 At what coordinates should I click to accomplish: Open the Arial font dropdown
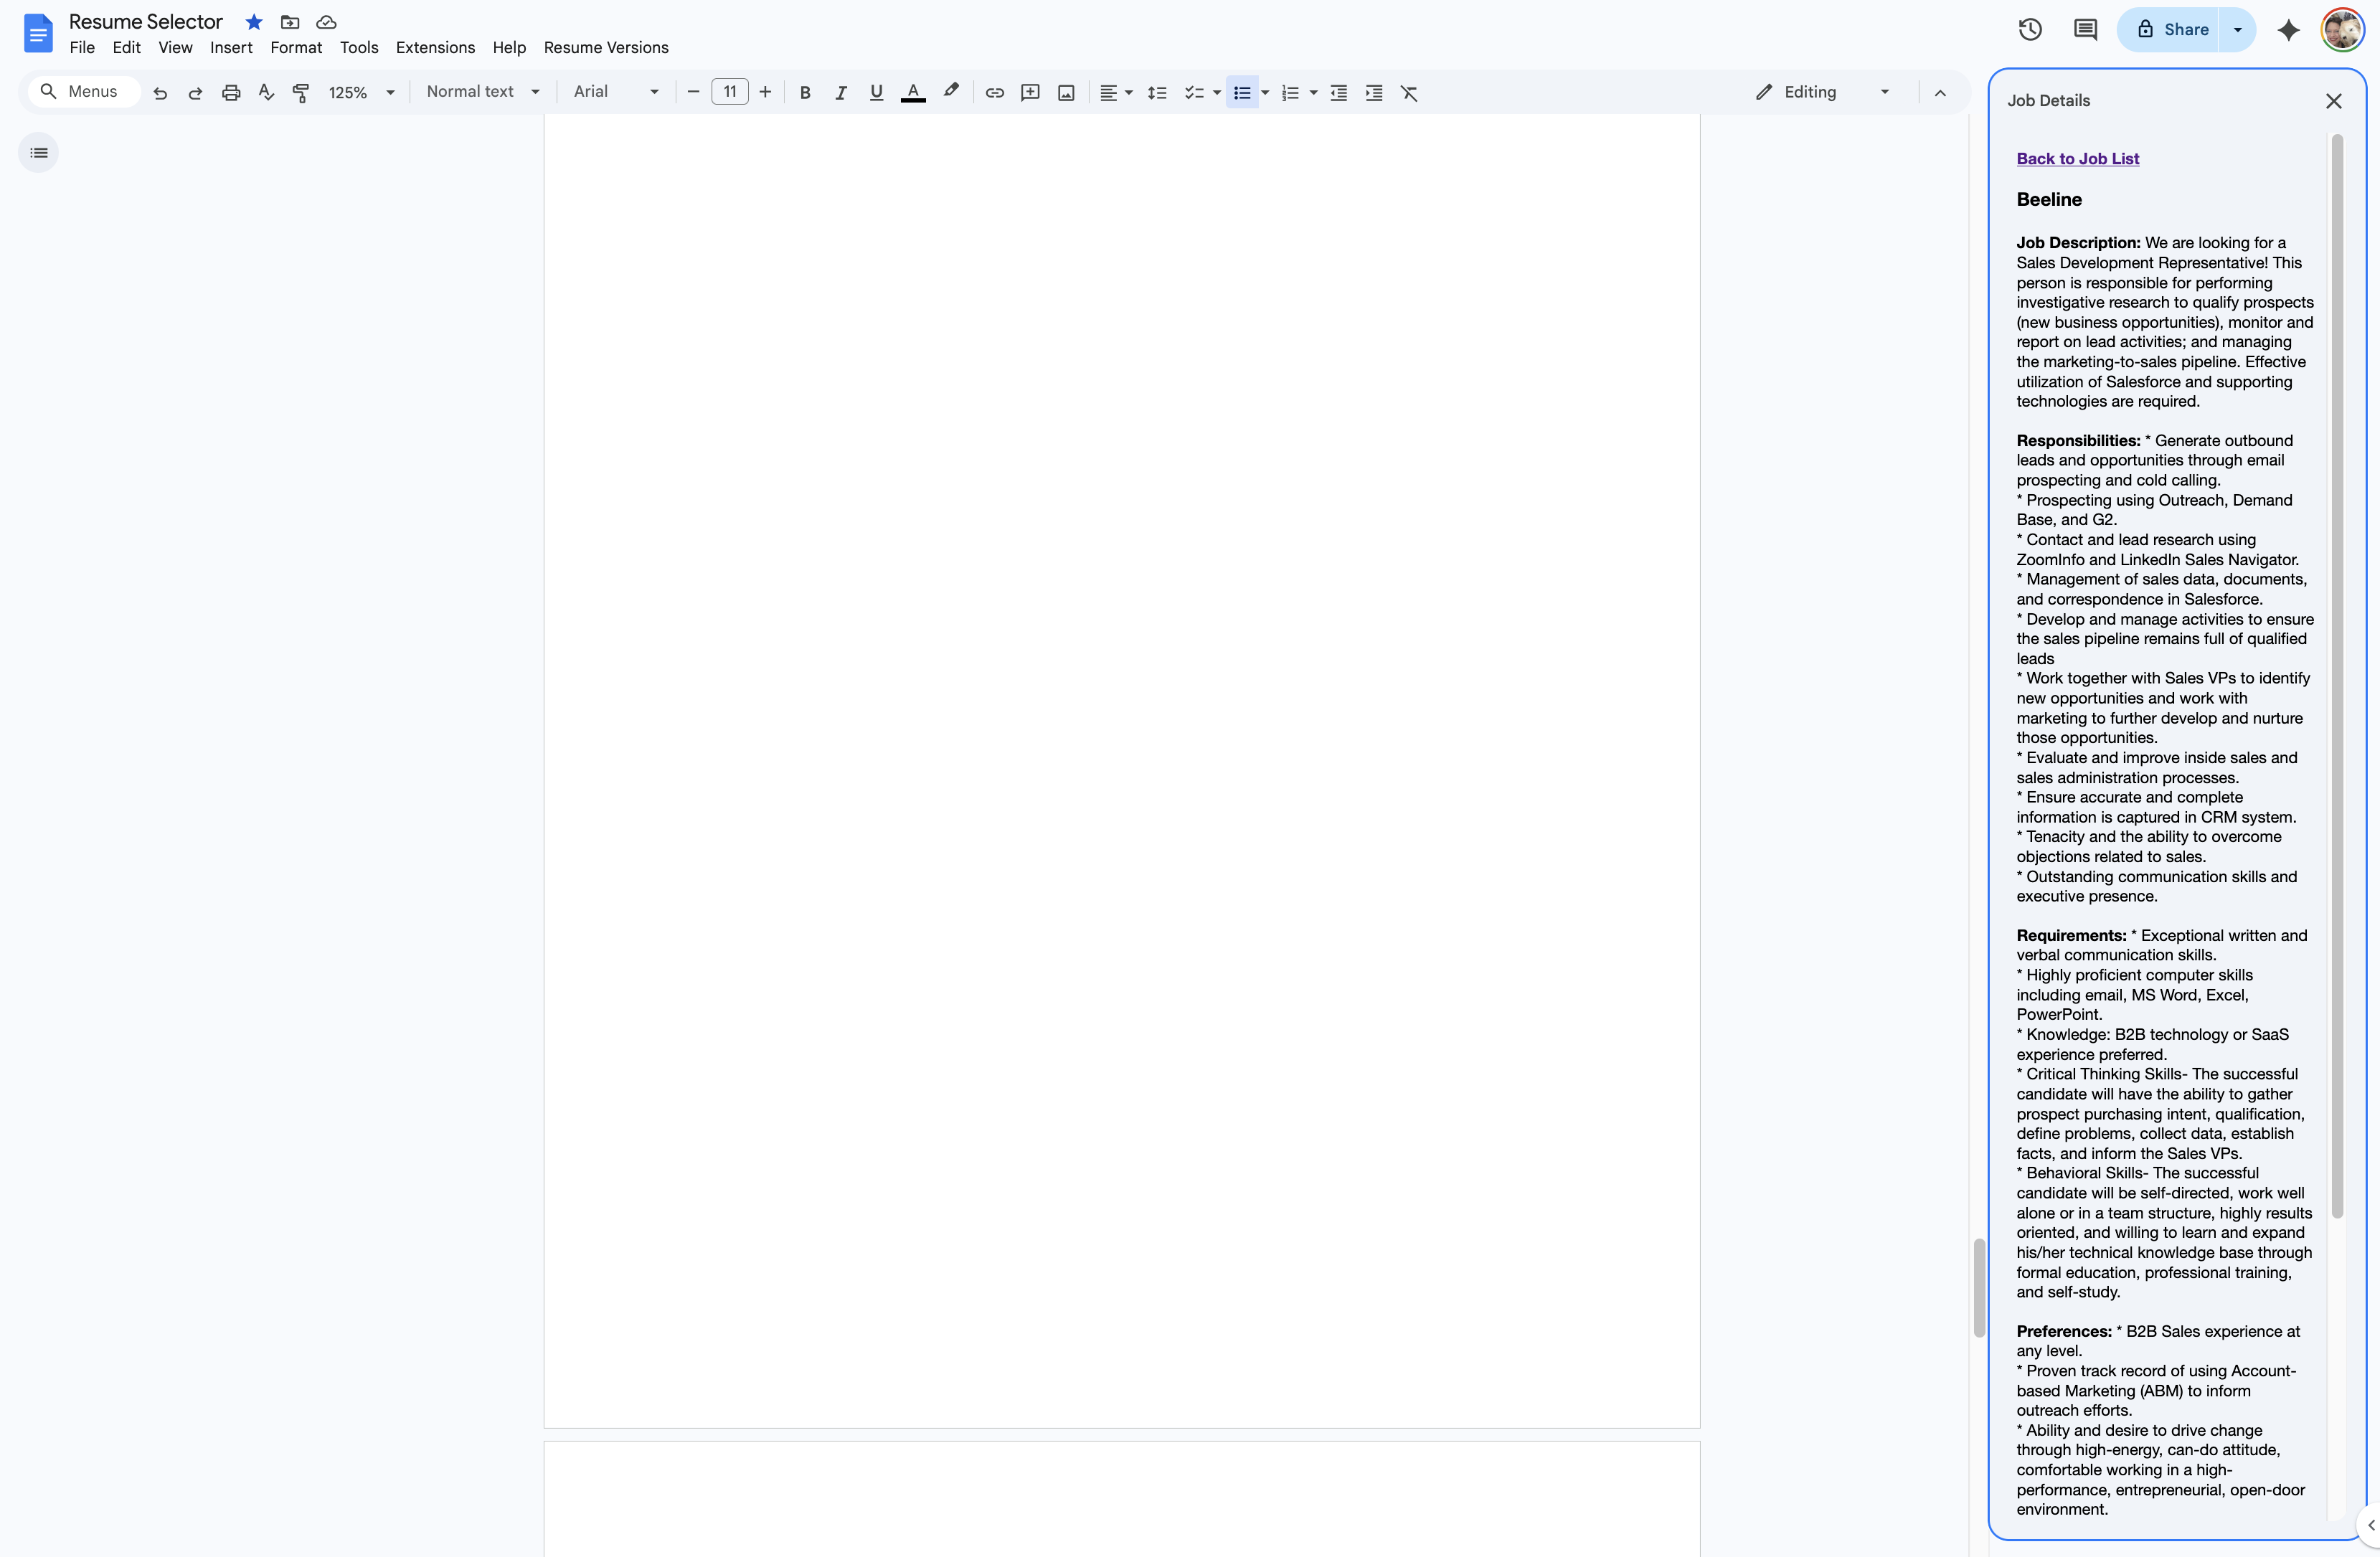(616, 92)
